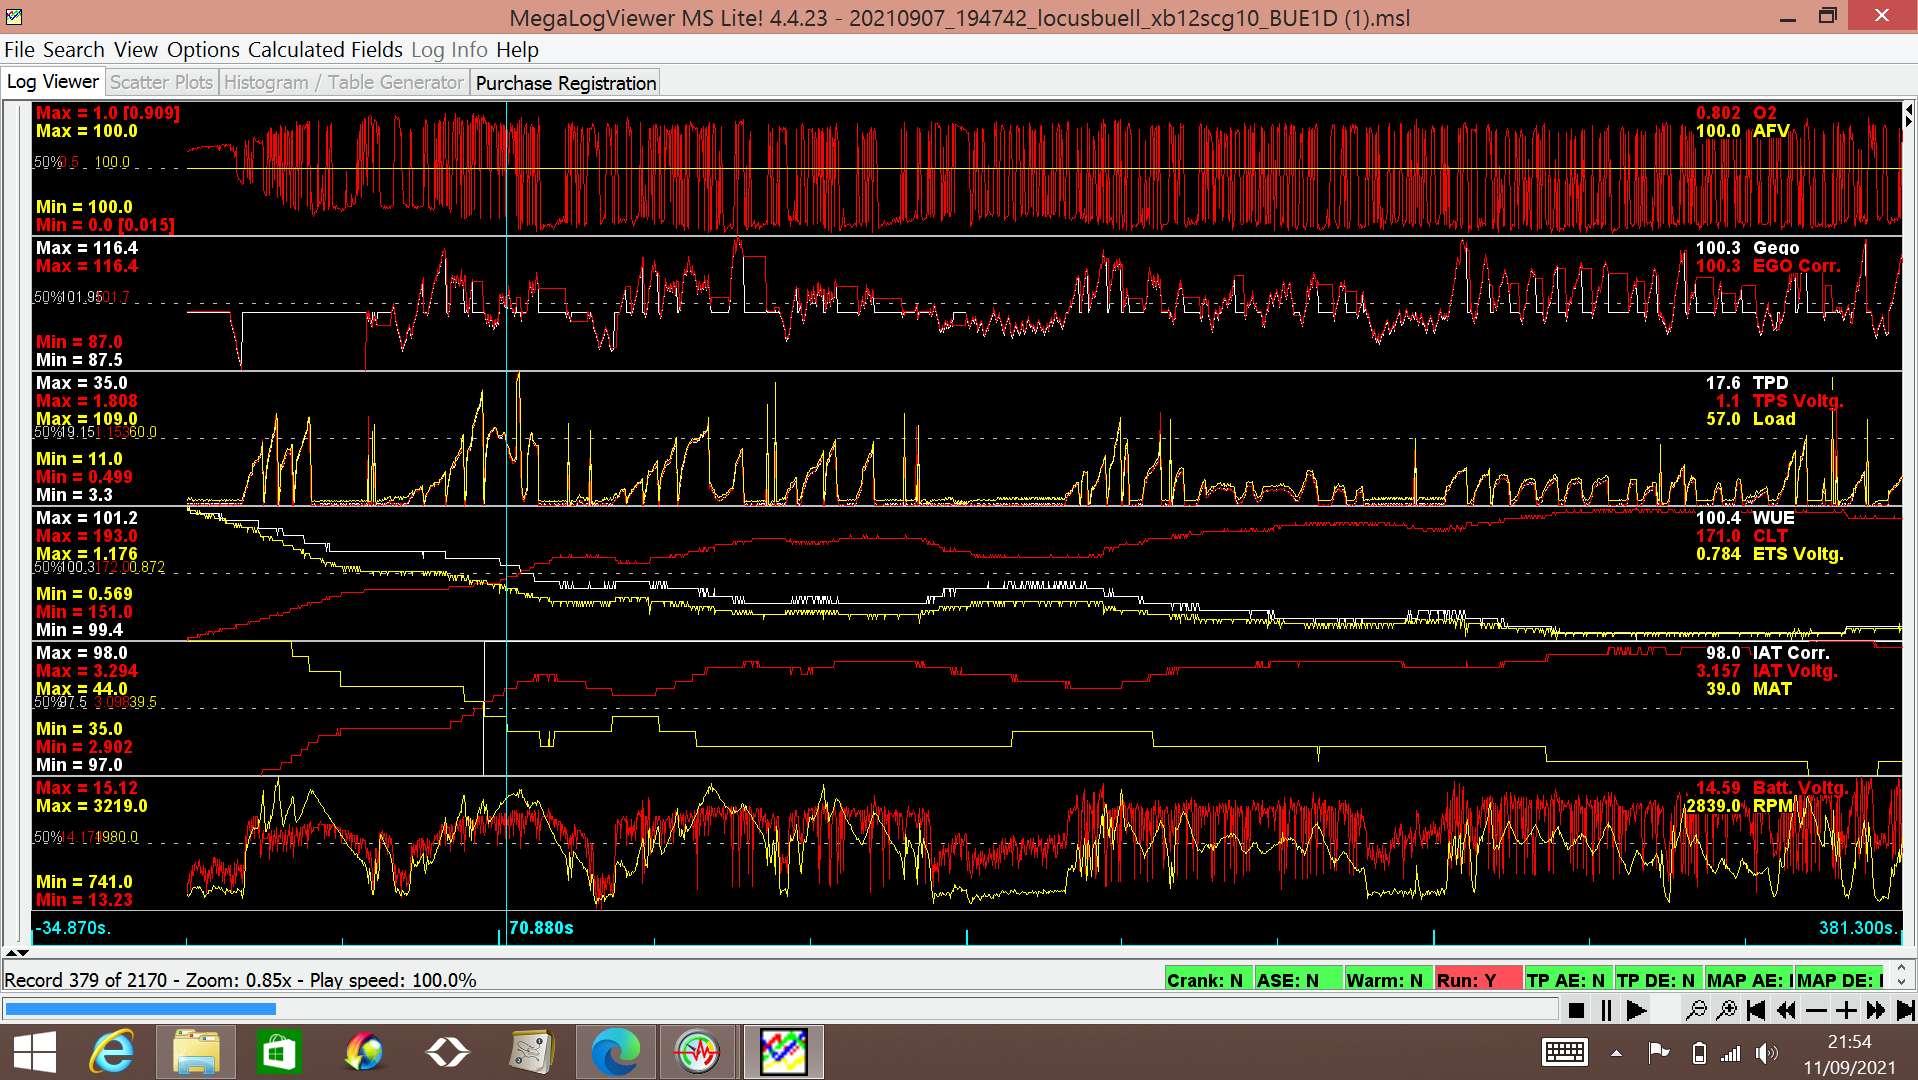
Task: Open the Search menu
Action: click(73, 50)
